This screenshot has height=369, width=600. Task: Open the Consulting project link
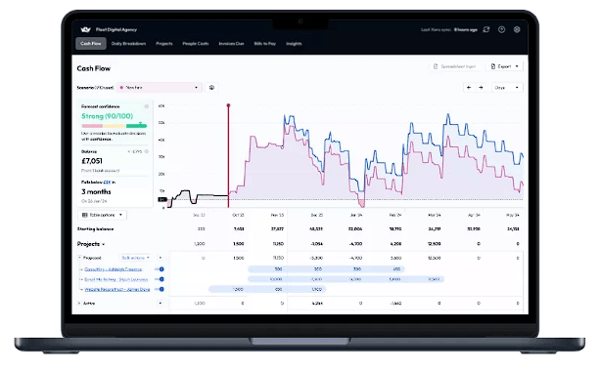point(113,269)
